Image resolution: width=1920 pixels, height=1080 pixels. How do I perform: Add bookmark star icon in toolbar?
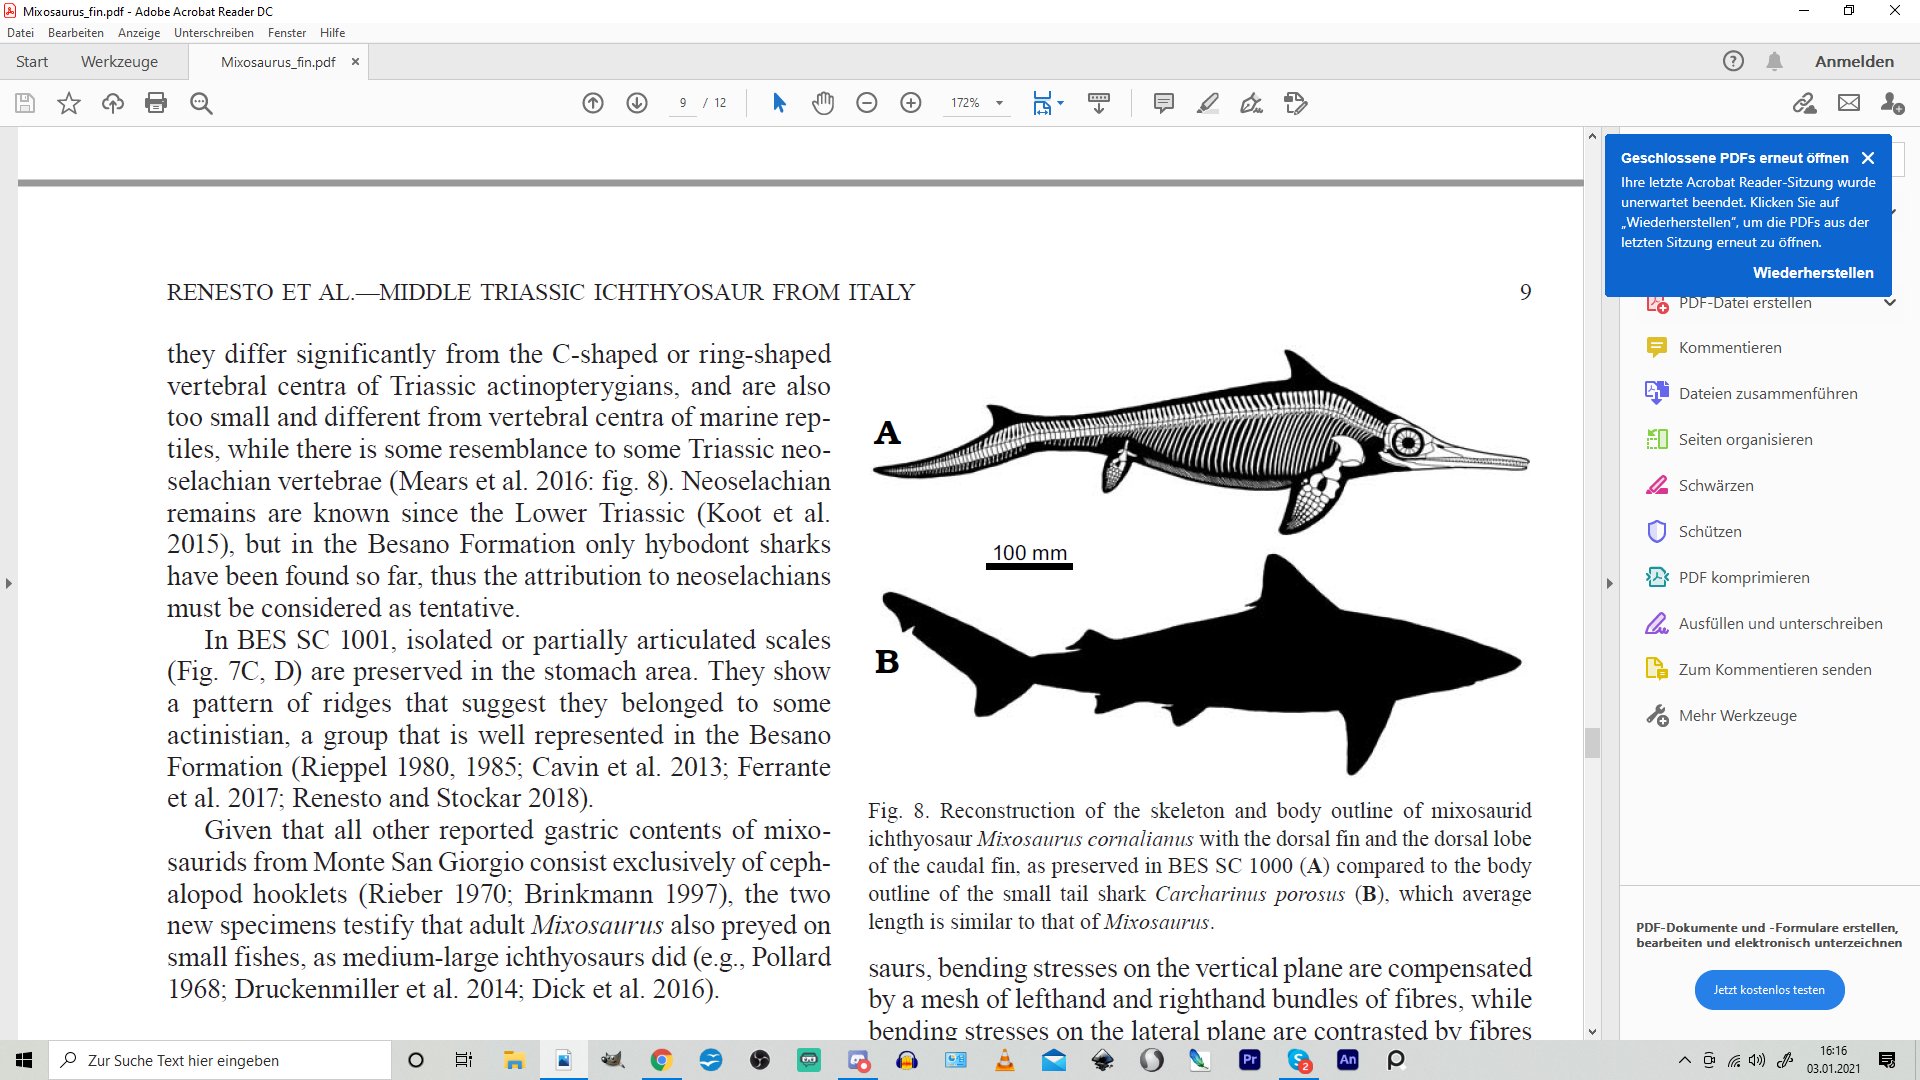69,103
